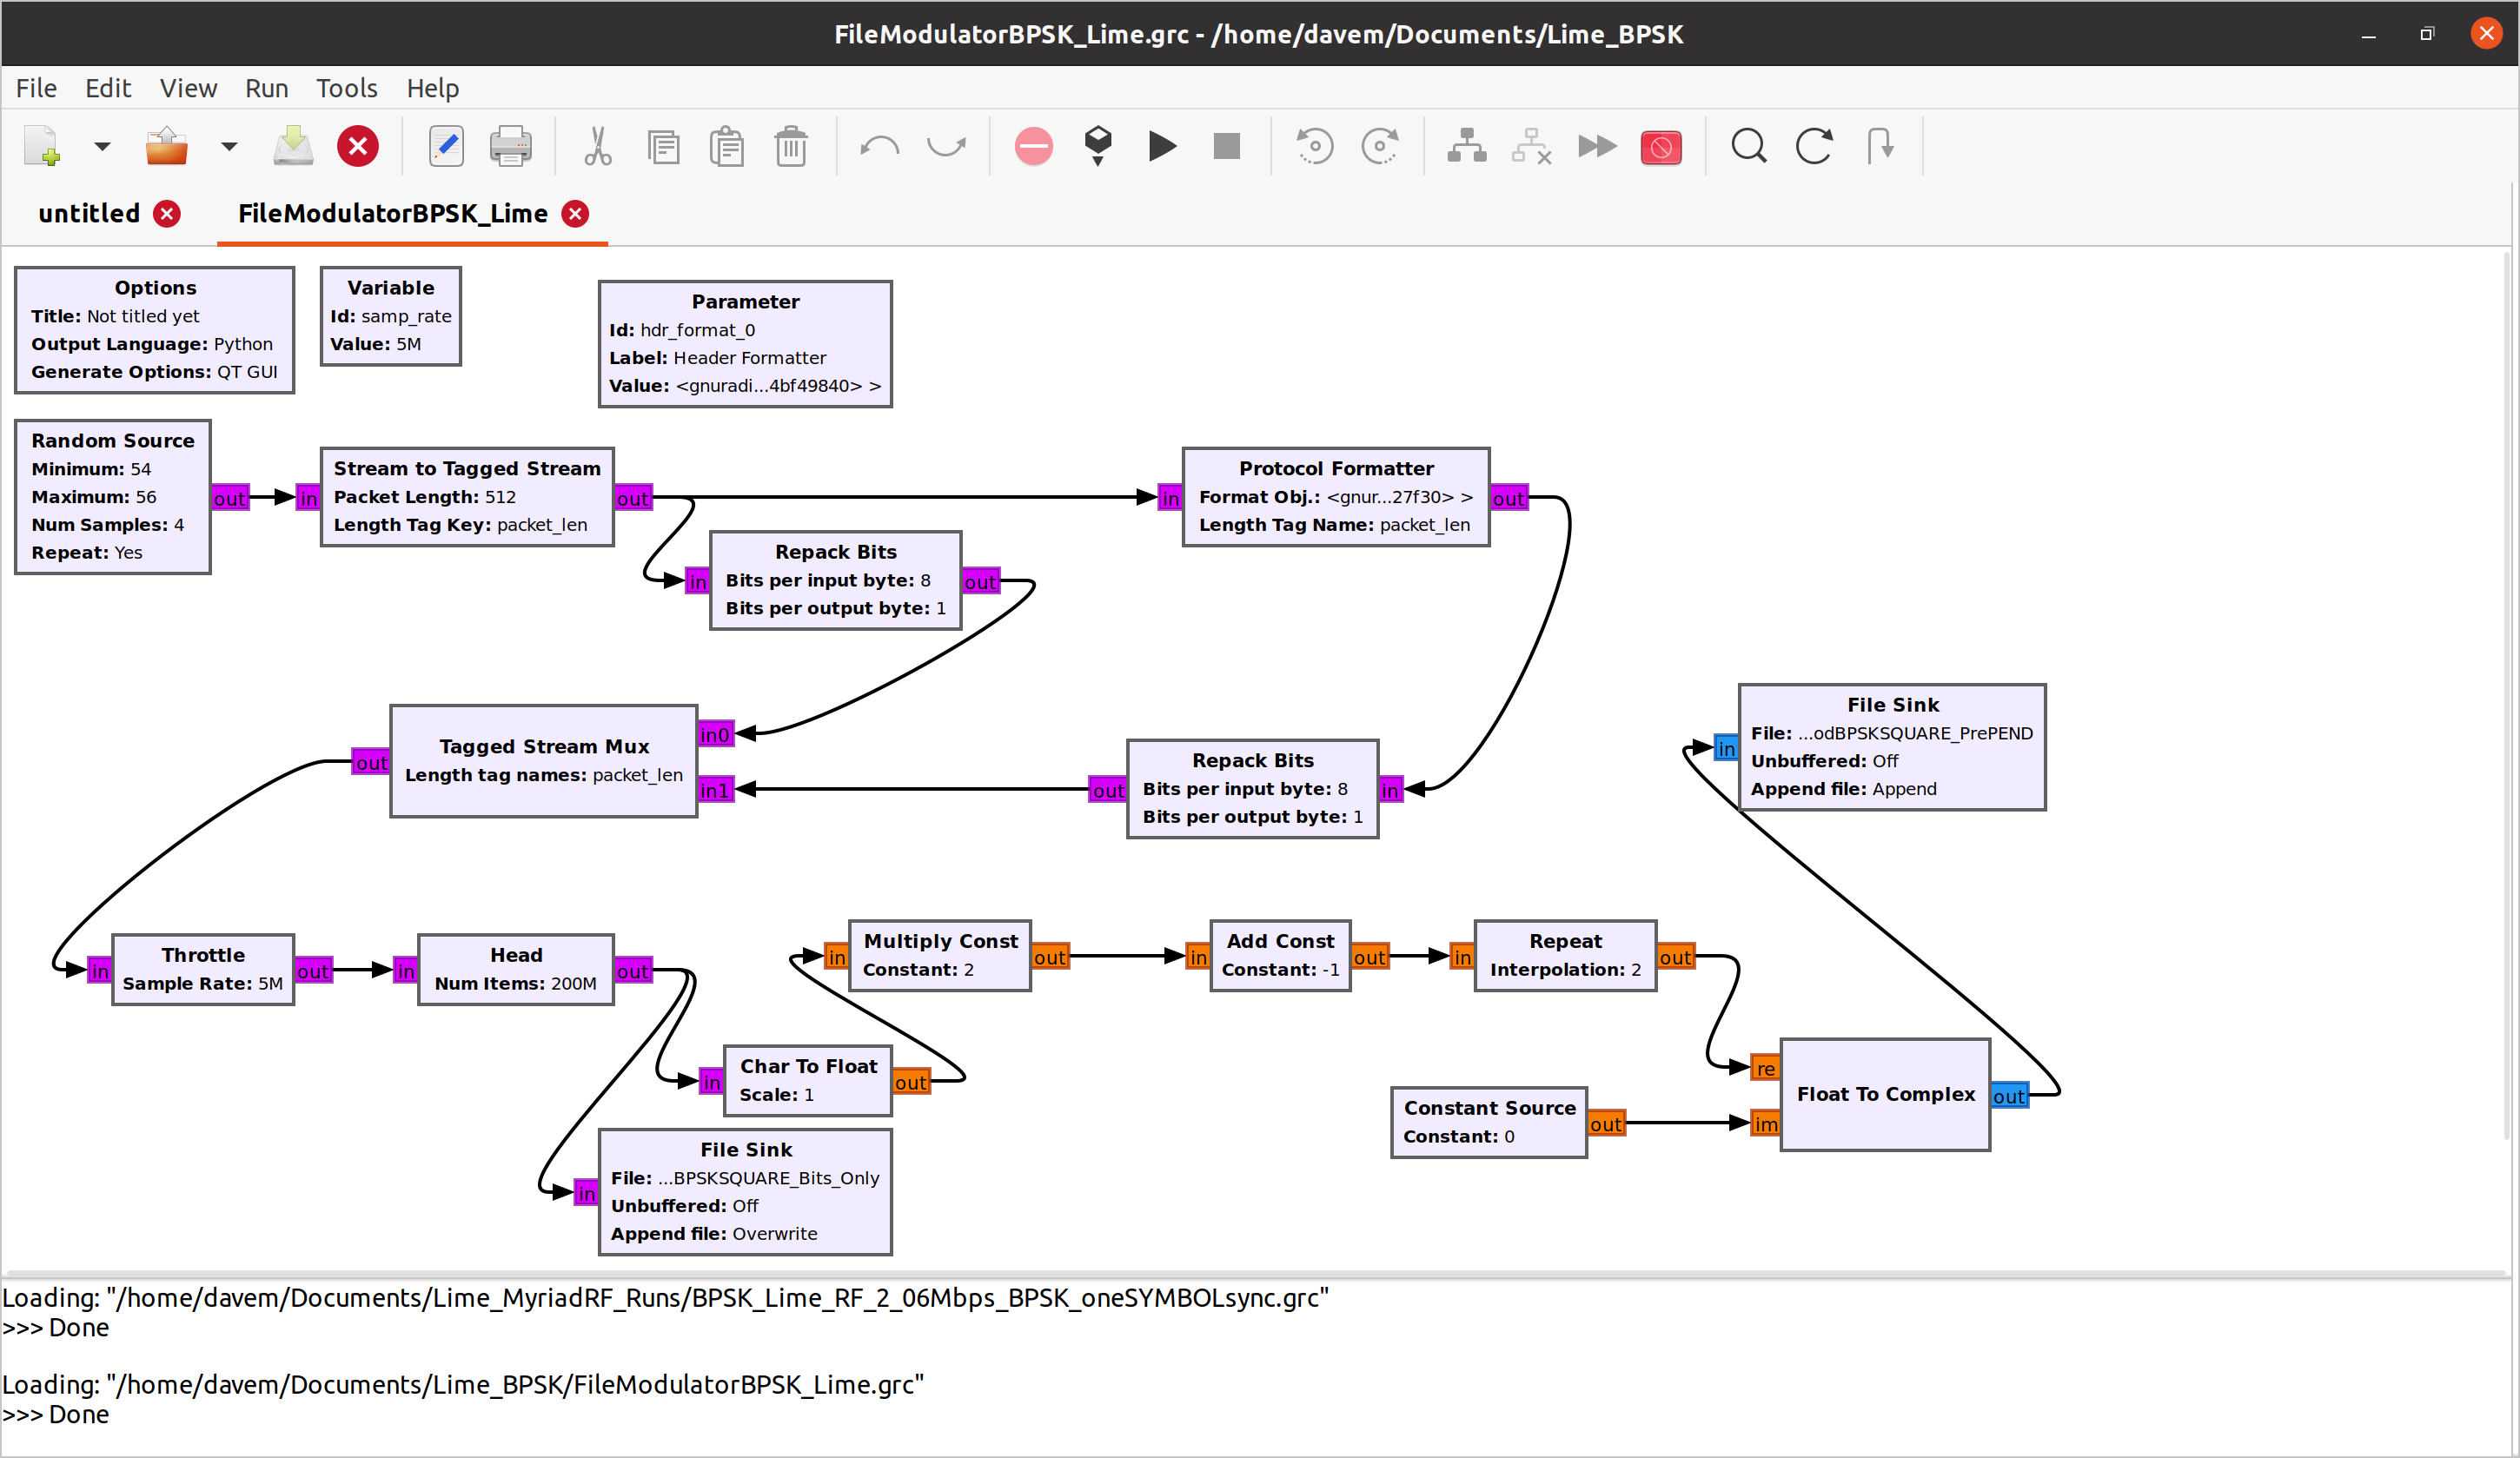2520x1458 pixels.
Task: Toggle the Disable block red minus icon
Action: [x=1033, y=147]
